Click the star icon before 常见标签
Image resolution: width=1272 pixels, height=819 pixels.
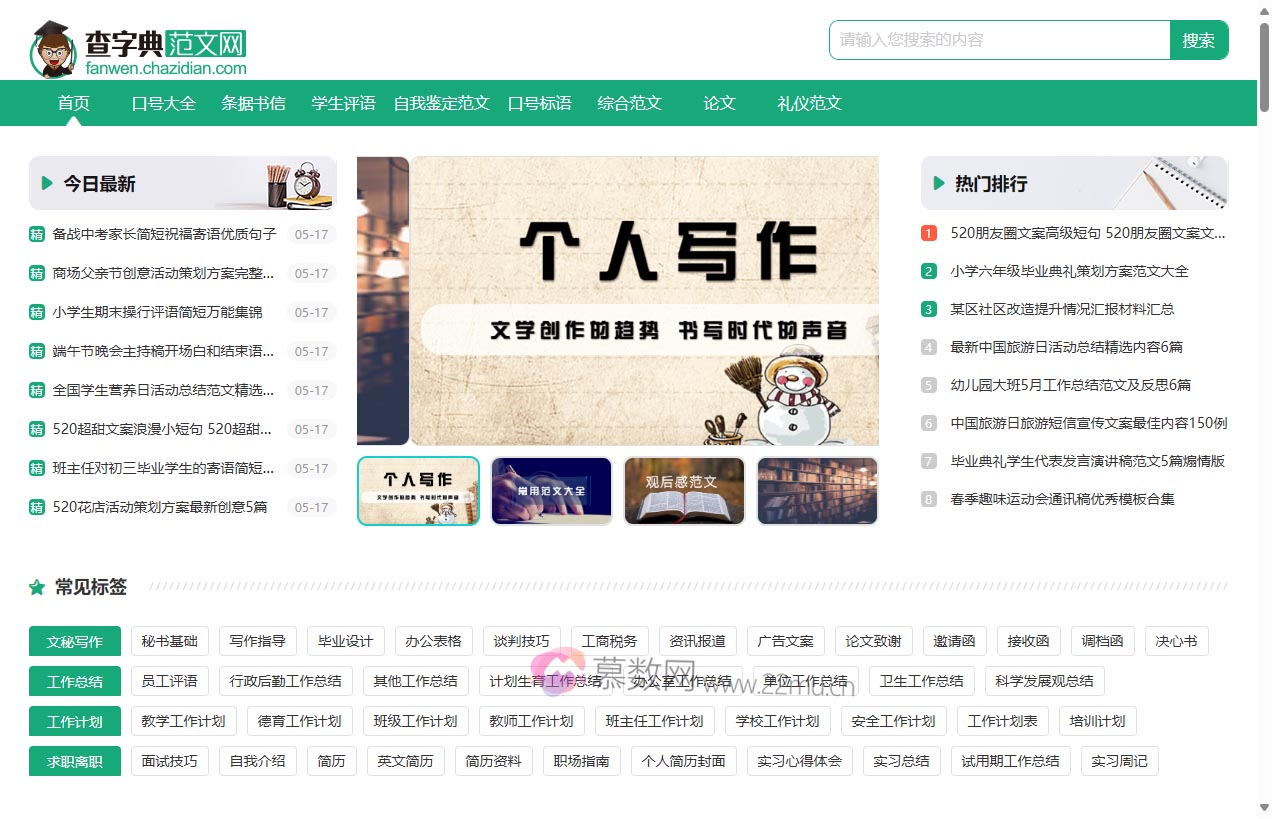point(37,587)
